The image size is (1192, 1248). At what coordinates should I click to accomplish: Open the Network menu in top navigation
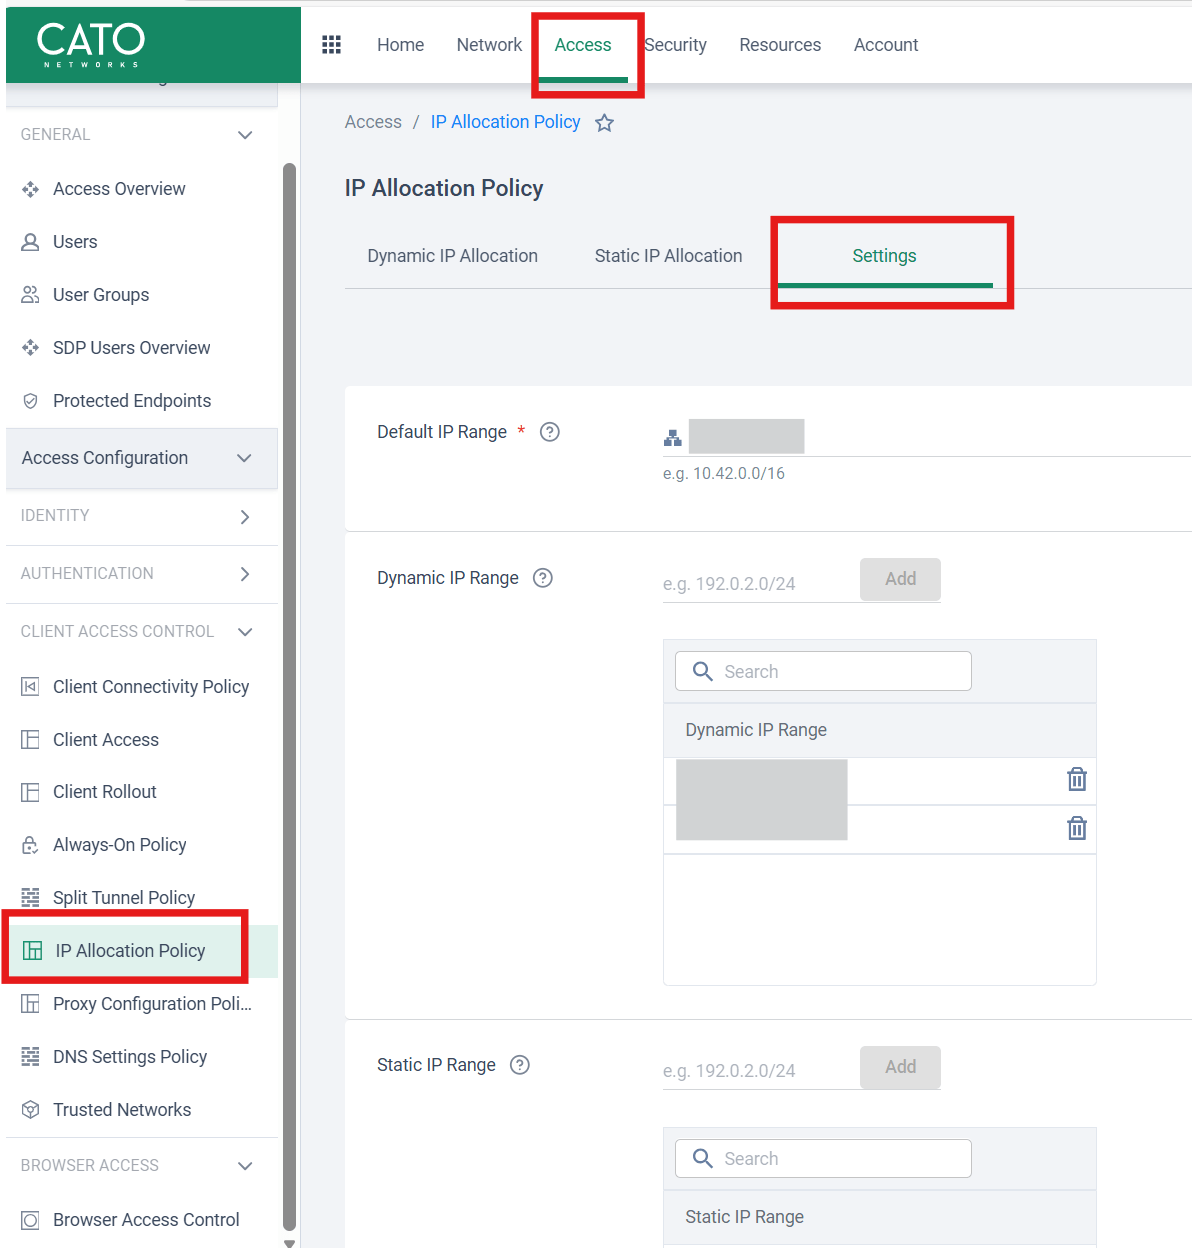pyautogui.click(x=489, y=45)
